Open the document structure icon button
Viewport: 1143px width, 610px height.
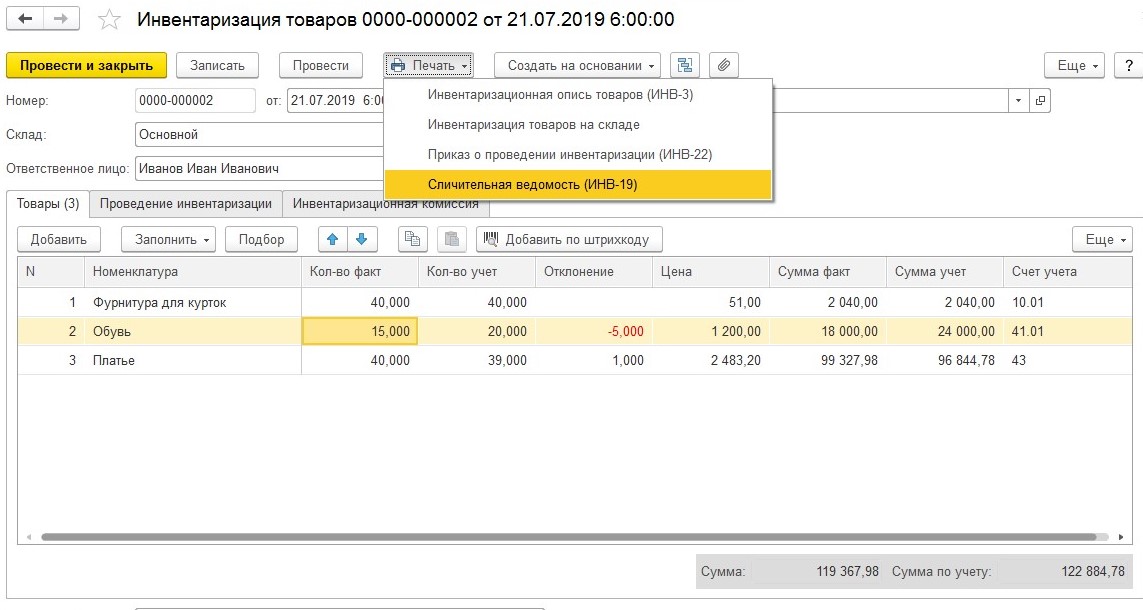pos(685,65)
